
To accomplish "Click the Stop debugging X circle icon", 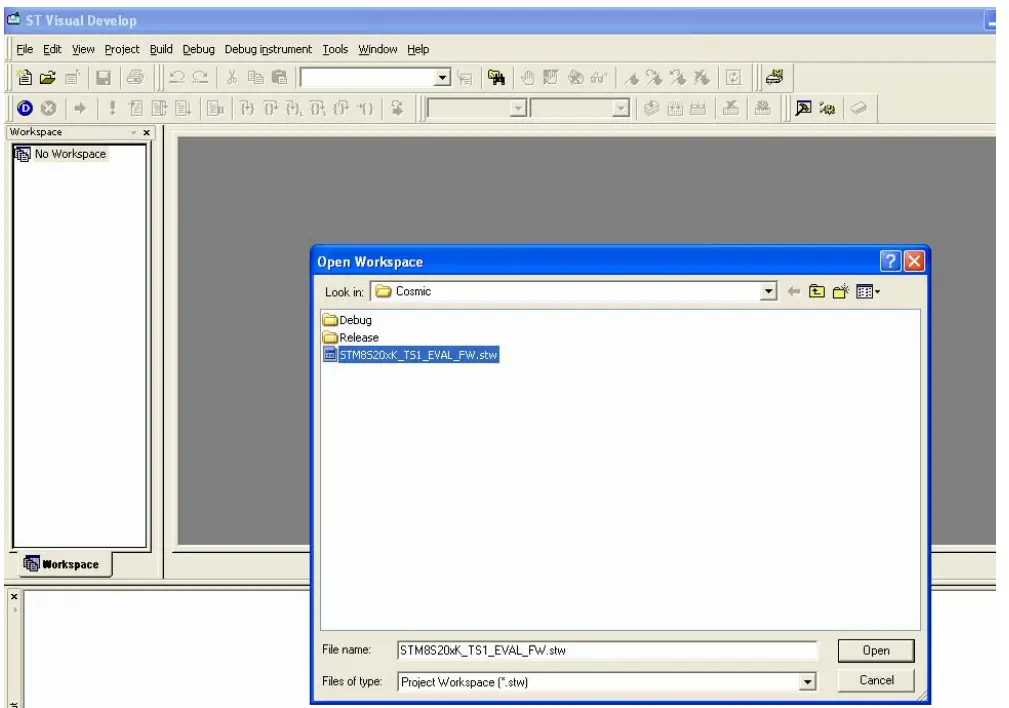I will (x=48, y=108).
